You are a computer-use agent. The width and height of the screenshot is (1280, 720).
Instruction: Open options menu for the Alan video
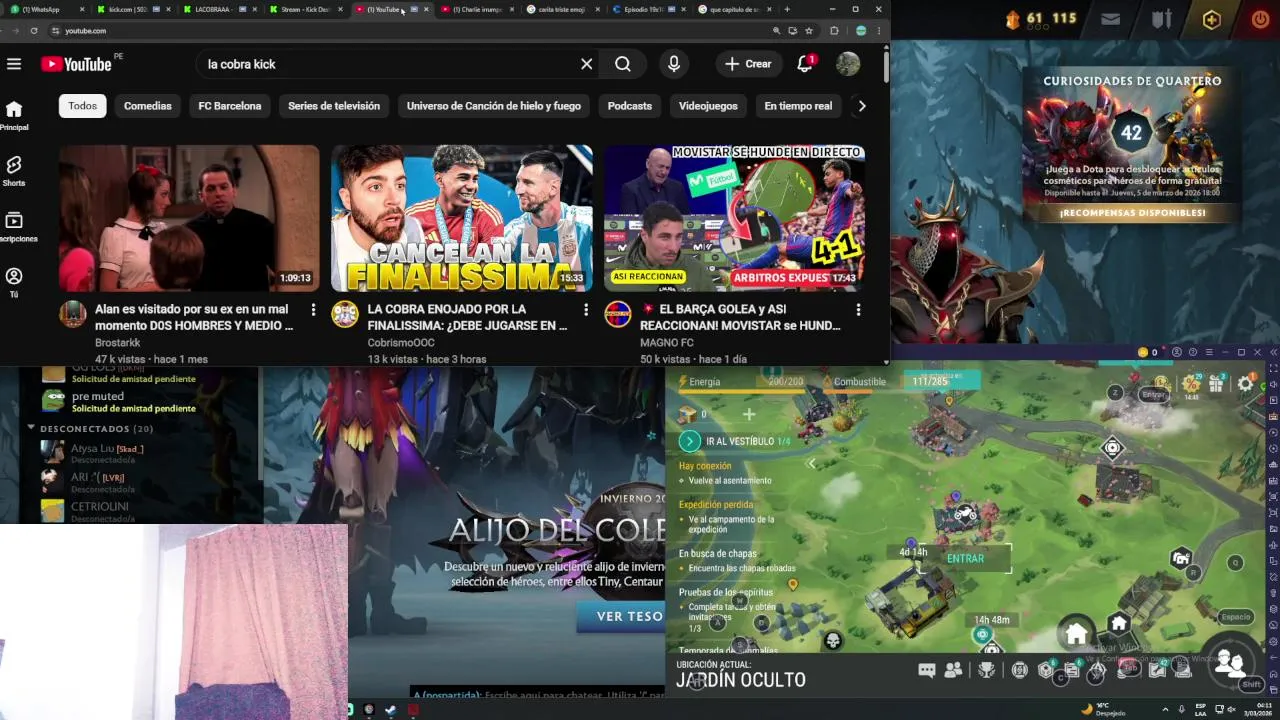point(313,310)
